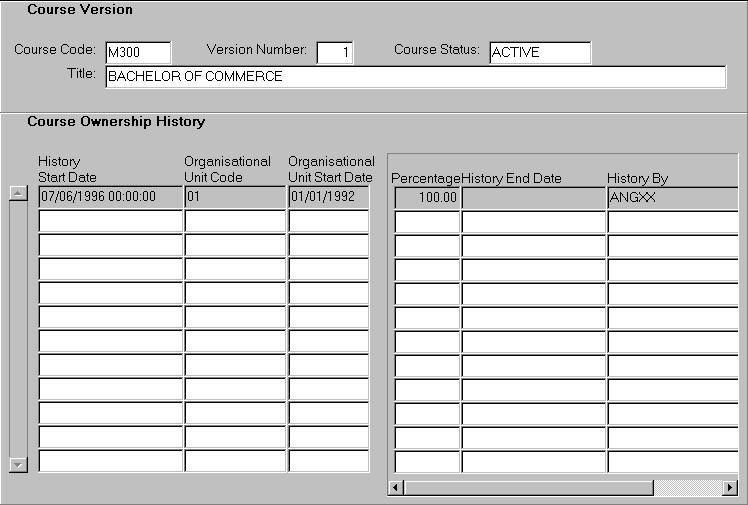748x505 pixels.
Task: Select History Start Date 07/06/1996 cell
Action: tap(110, 197)
